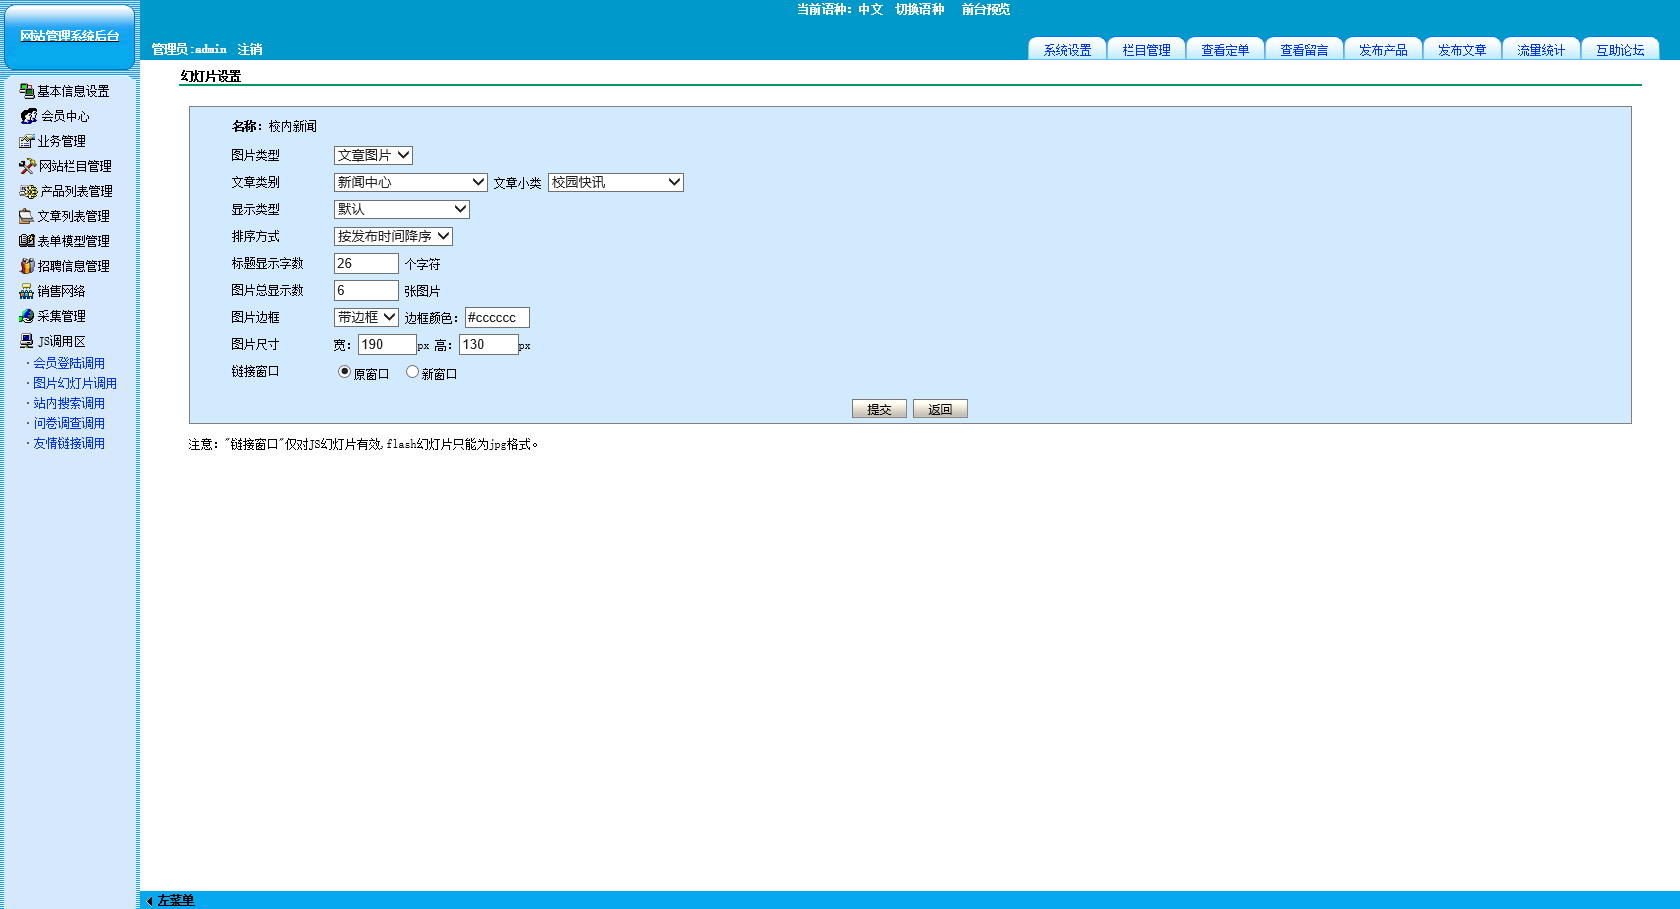Image resolution: width=1680 pixels, height=909 pixels.
Task: Select the 原窗口 radio button
Action: [x=344, y=372]
